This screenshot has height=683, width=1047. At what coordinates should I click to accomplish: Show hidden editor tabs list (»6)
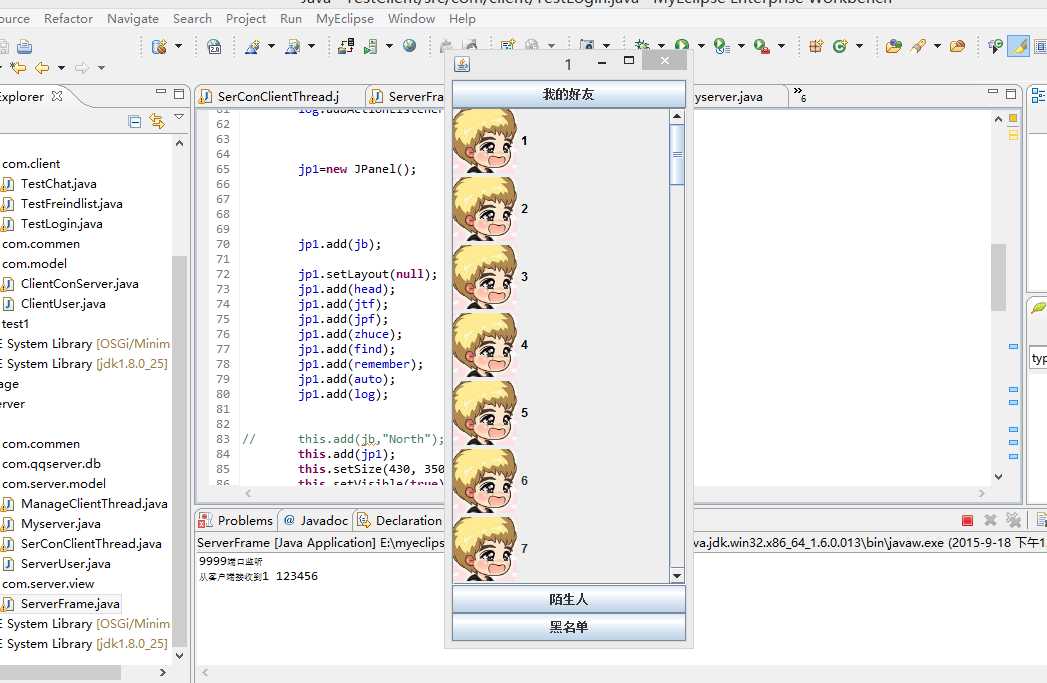coord(799,94)
